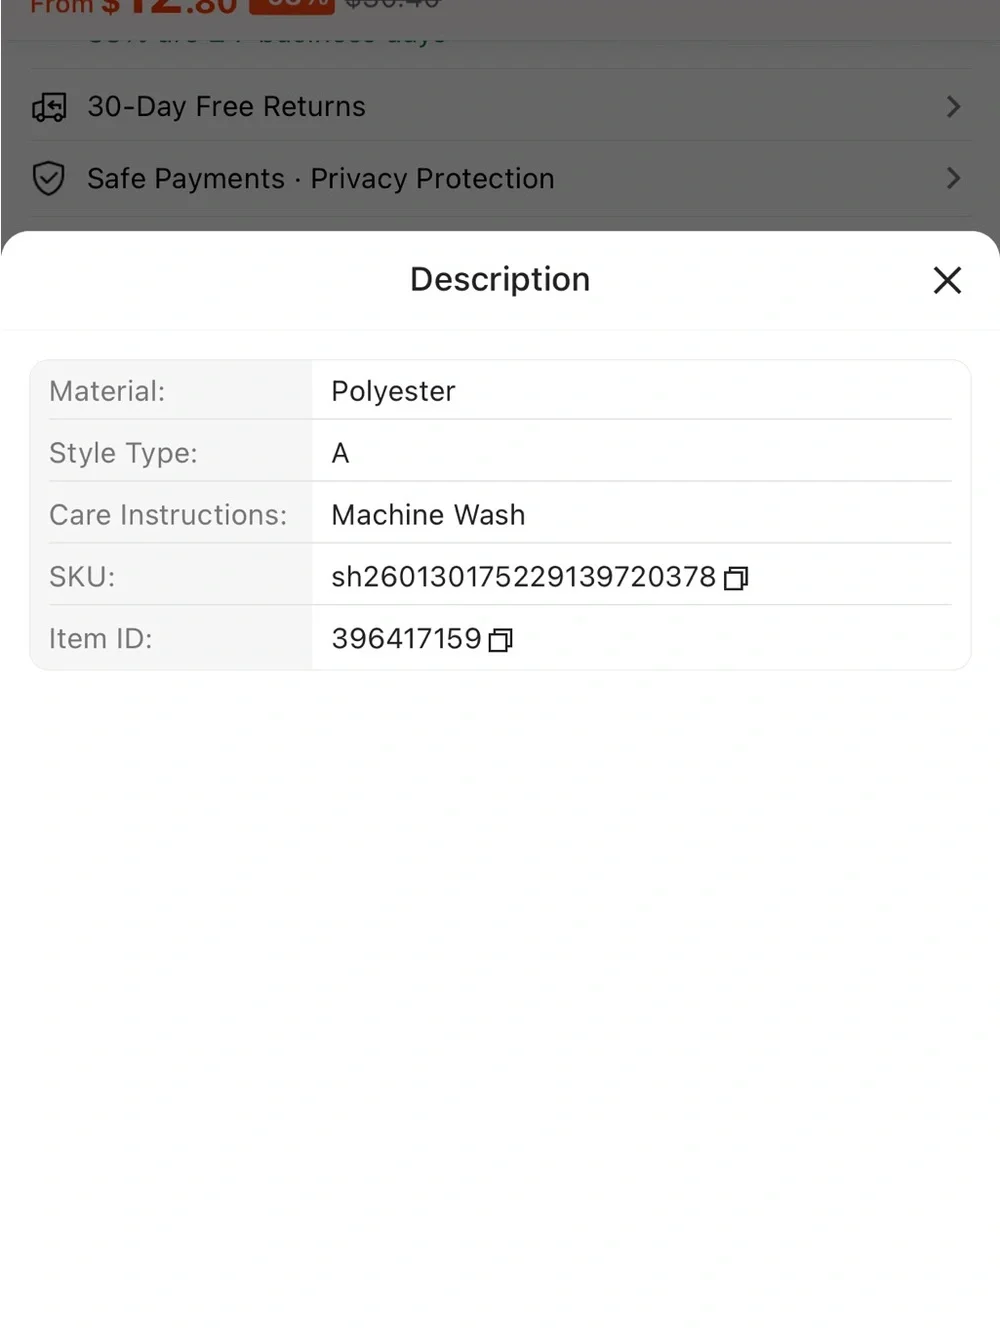Image resolution: width=1000 pixels, height=1333 pixels.
Task: Tap the orange discount percentage badge
Action: coord(291,6)
